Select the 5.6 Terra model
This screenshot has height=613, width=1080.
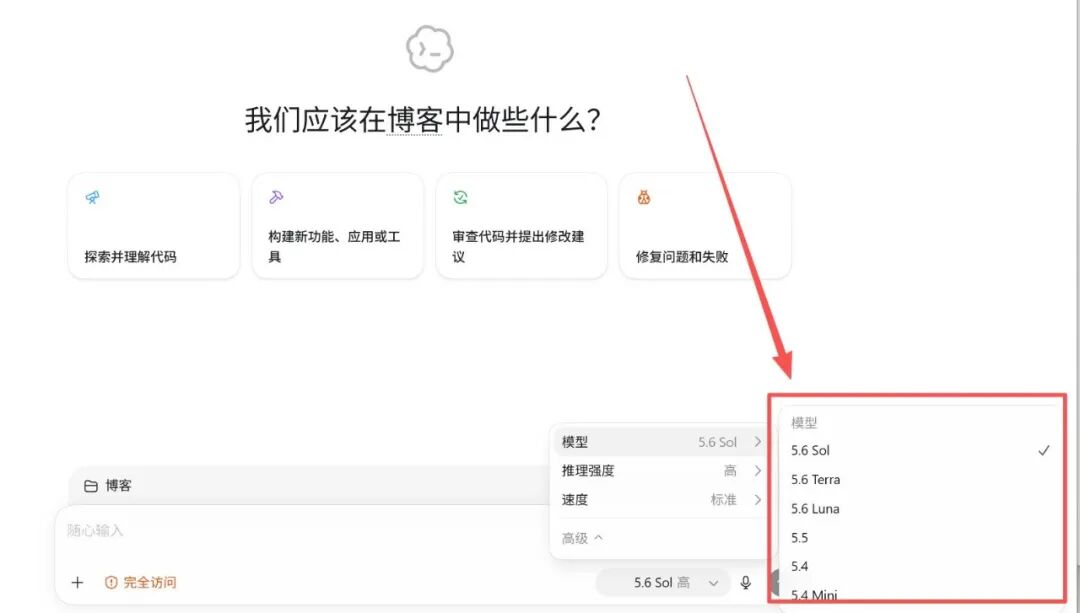pyautogui.click(x=921, y=479)
